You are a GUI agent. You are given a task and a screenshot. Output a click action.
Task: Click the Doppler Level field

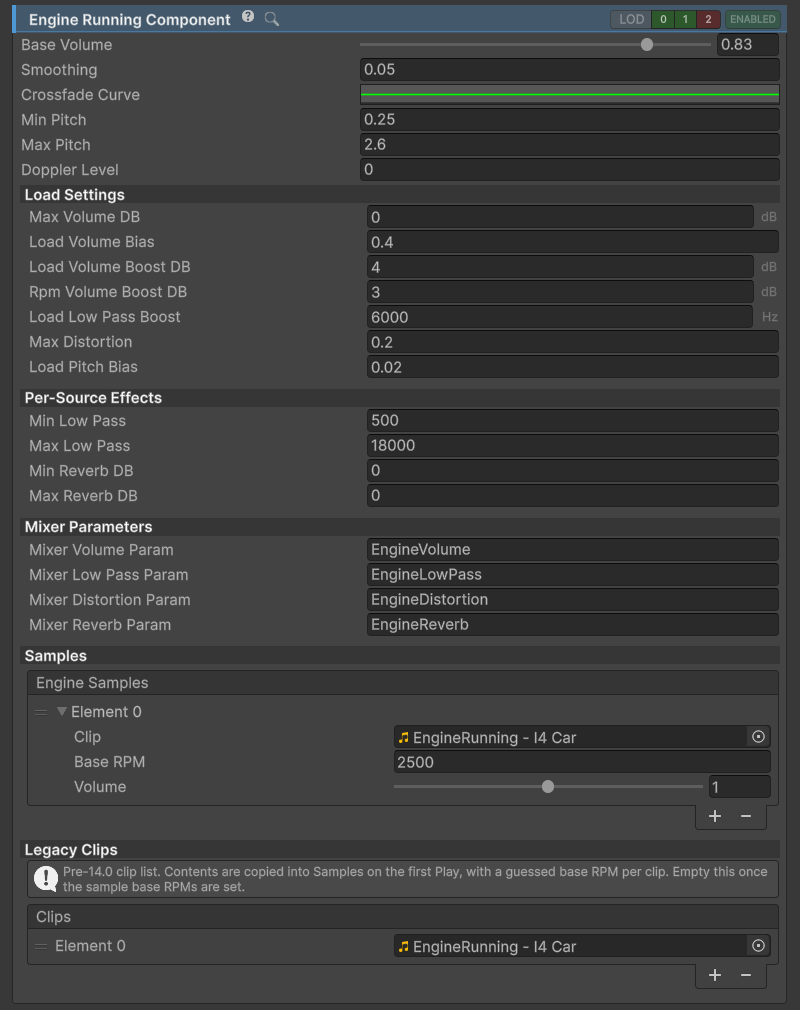tap(569, 169)
